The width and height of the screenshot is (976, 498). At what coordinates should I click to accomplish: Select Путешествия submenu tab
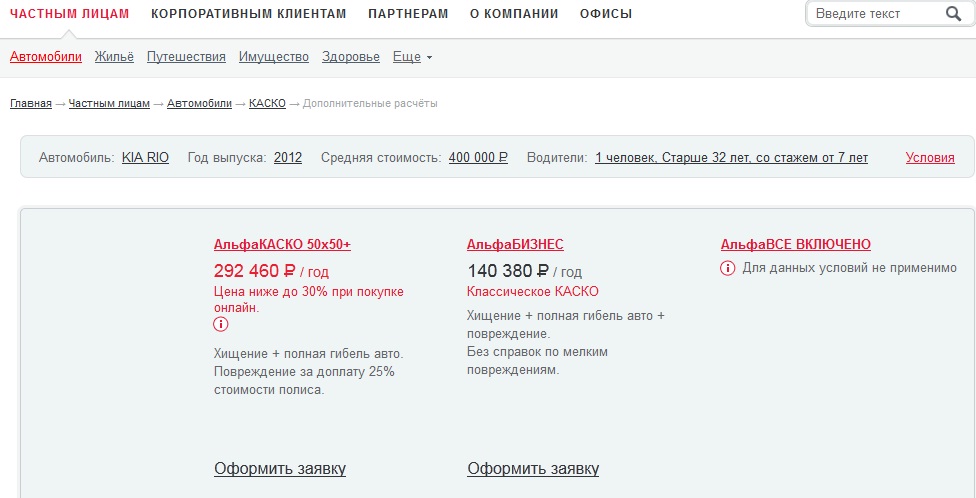pos(186,57)
